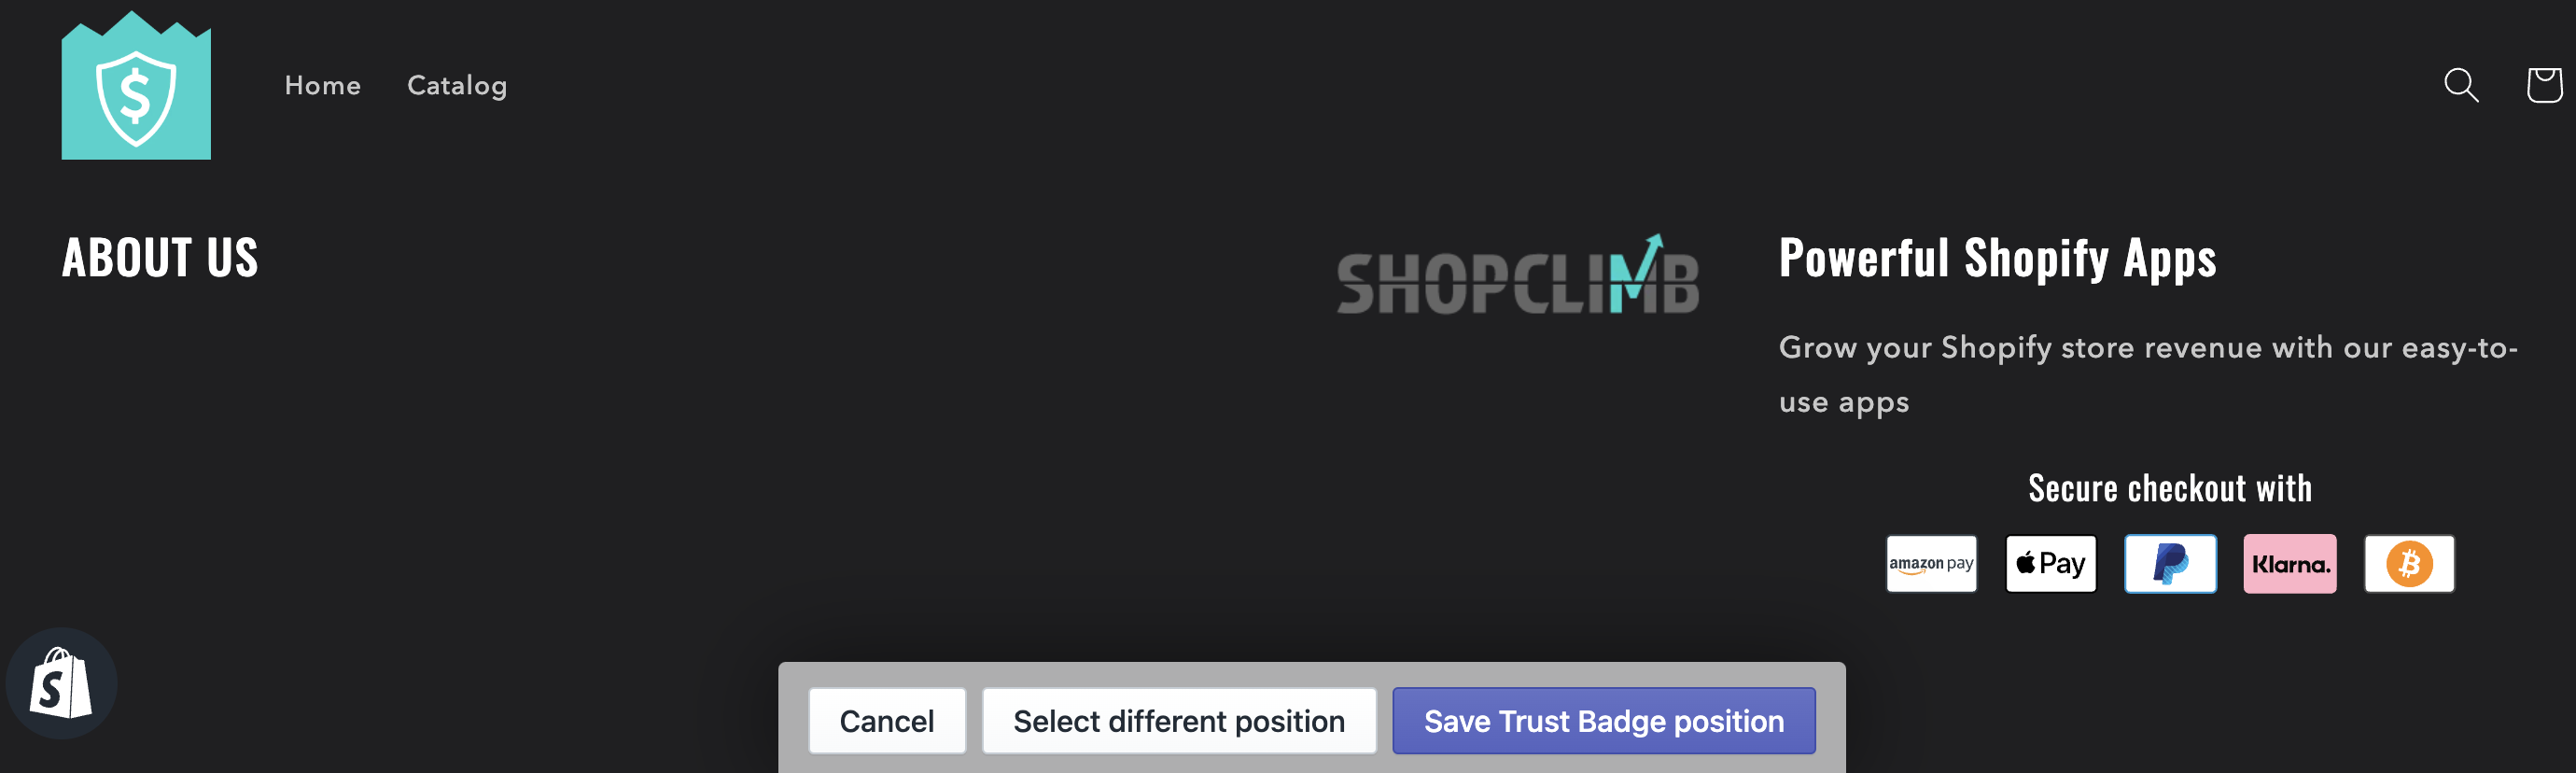Viewport: 2576px width, 773px height.
Task: Click the teal dollar-shield store logo
Action: pyautogui.click(x=136, y=85)
